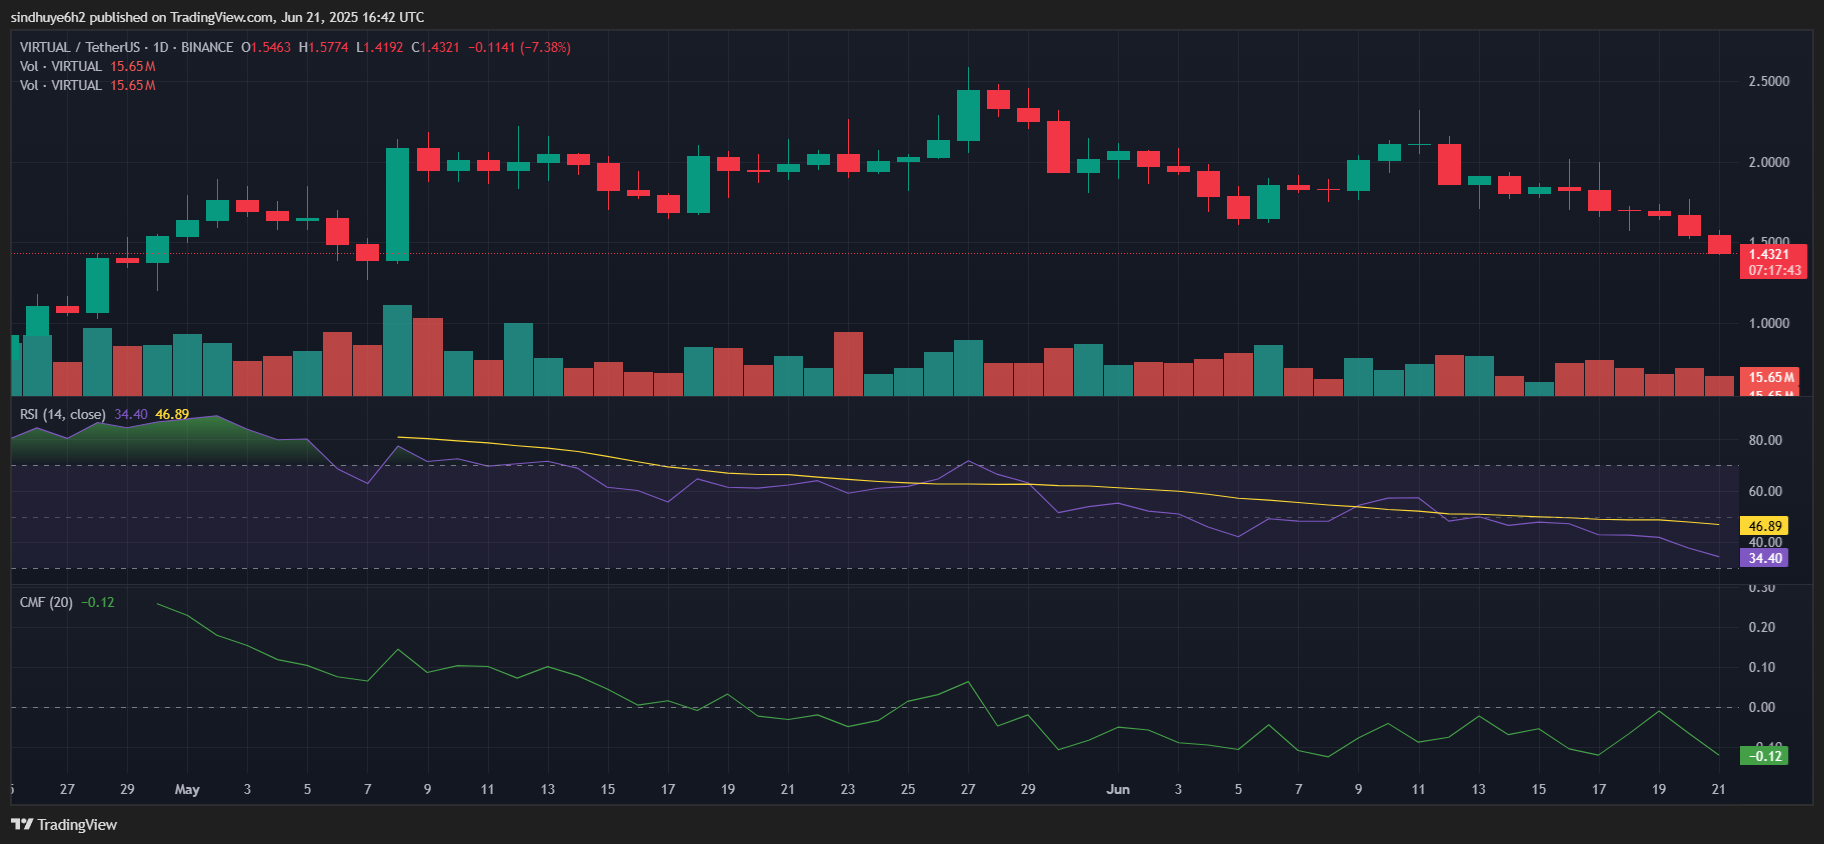
Task: Click the 2.5000 price scale level
Action: point(1768,81)
